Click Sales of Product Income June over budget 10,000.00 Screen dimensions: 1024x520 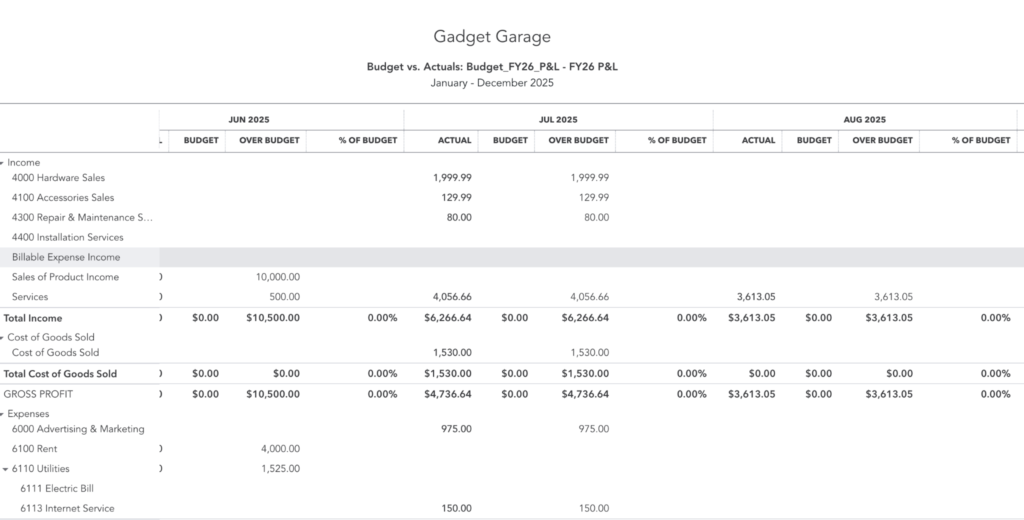(x=278, y=277)
